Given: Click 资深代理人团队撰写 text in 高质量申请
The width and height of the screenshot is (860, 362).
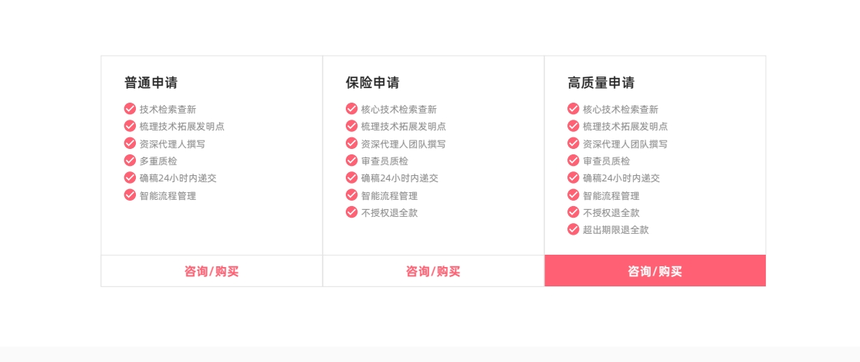Looking at the screenshot, I should (x=625, y=144).
